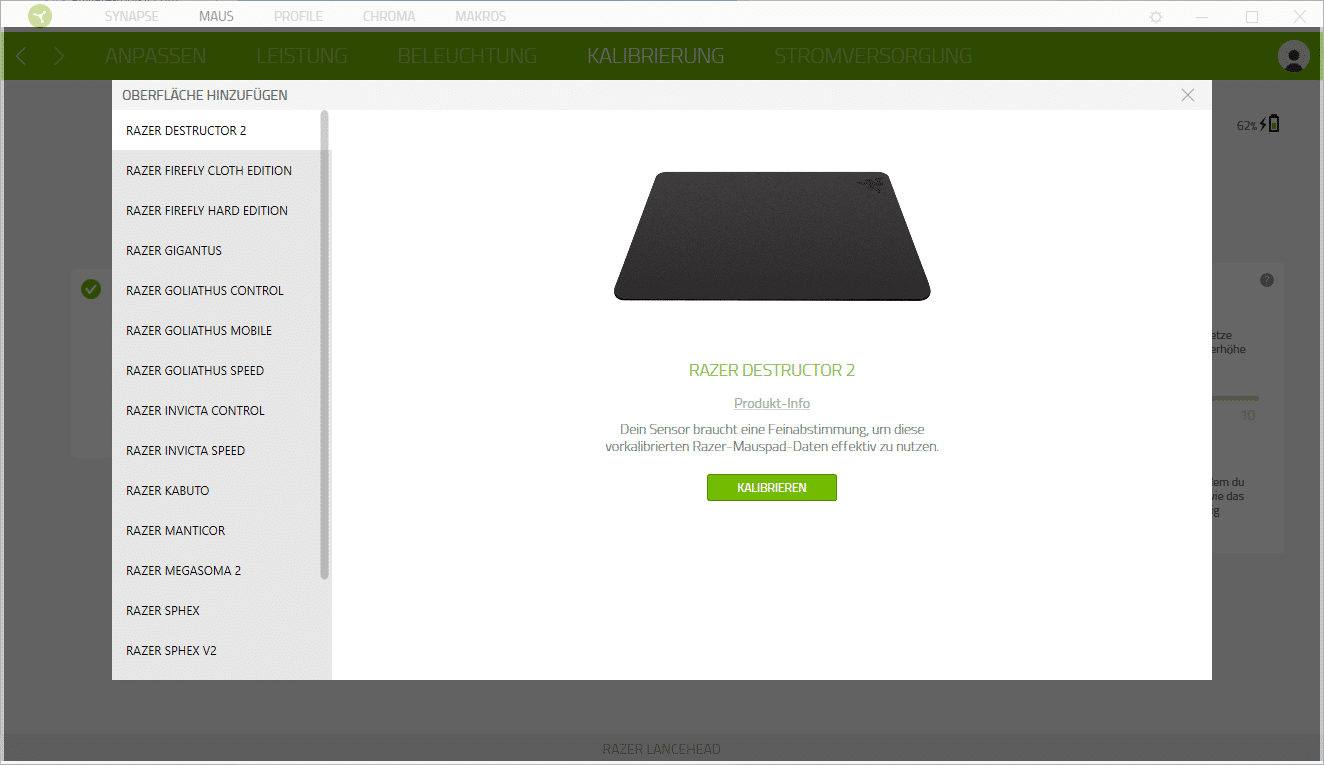Click the green checkmark status icon

[91, 289]
